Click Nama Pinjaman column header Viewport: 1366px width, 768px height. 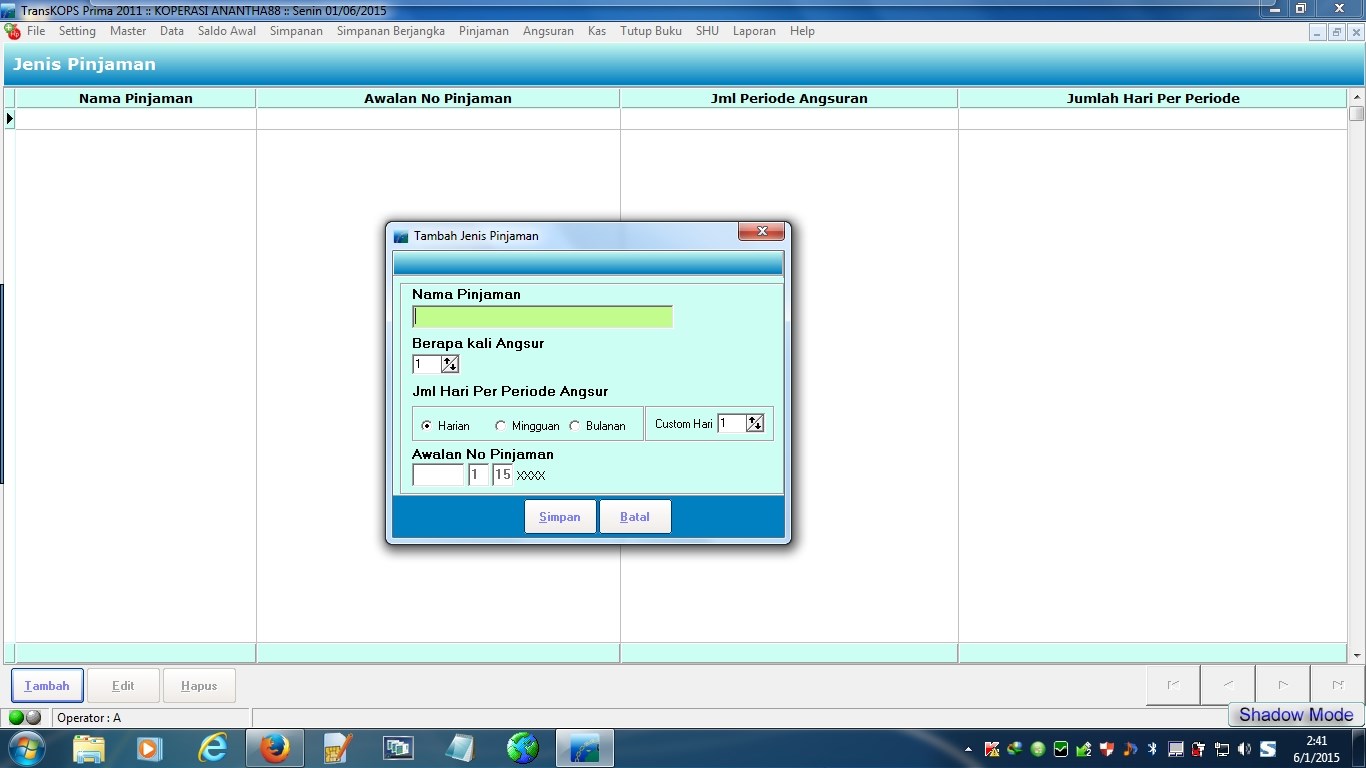(136, 98)
